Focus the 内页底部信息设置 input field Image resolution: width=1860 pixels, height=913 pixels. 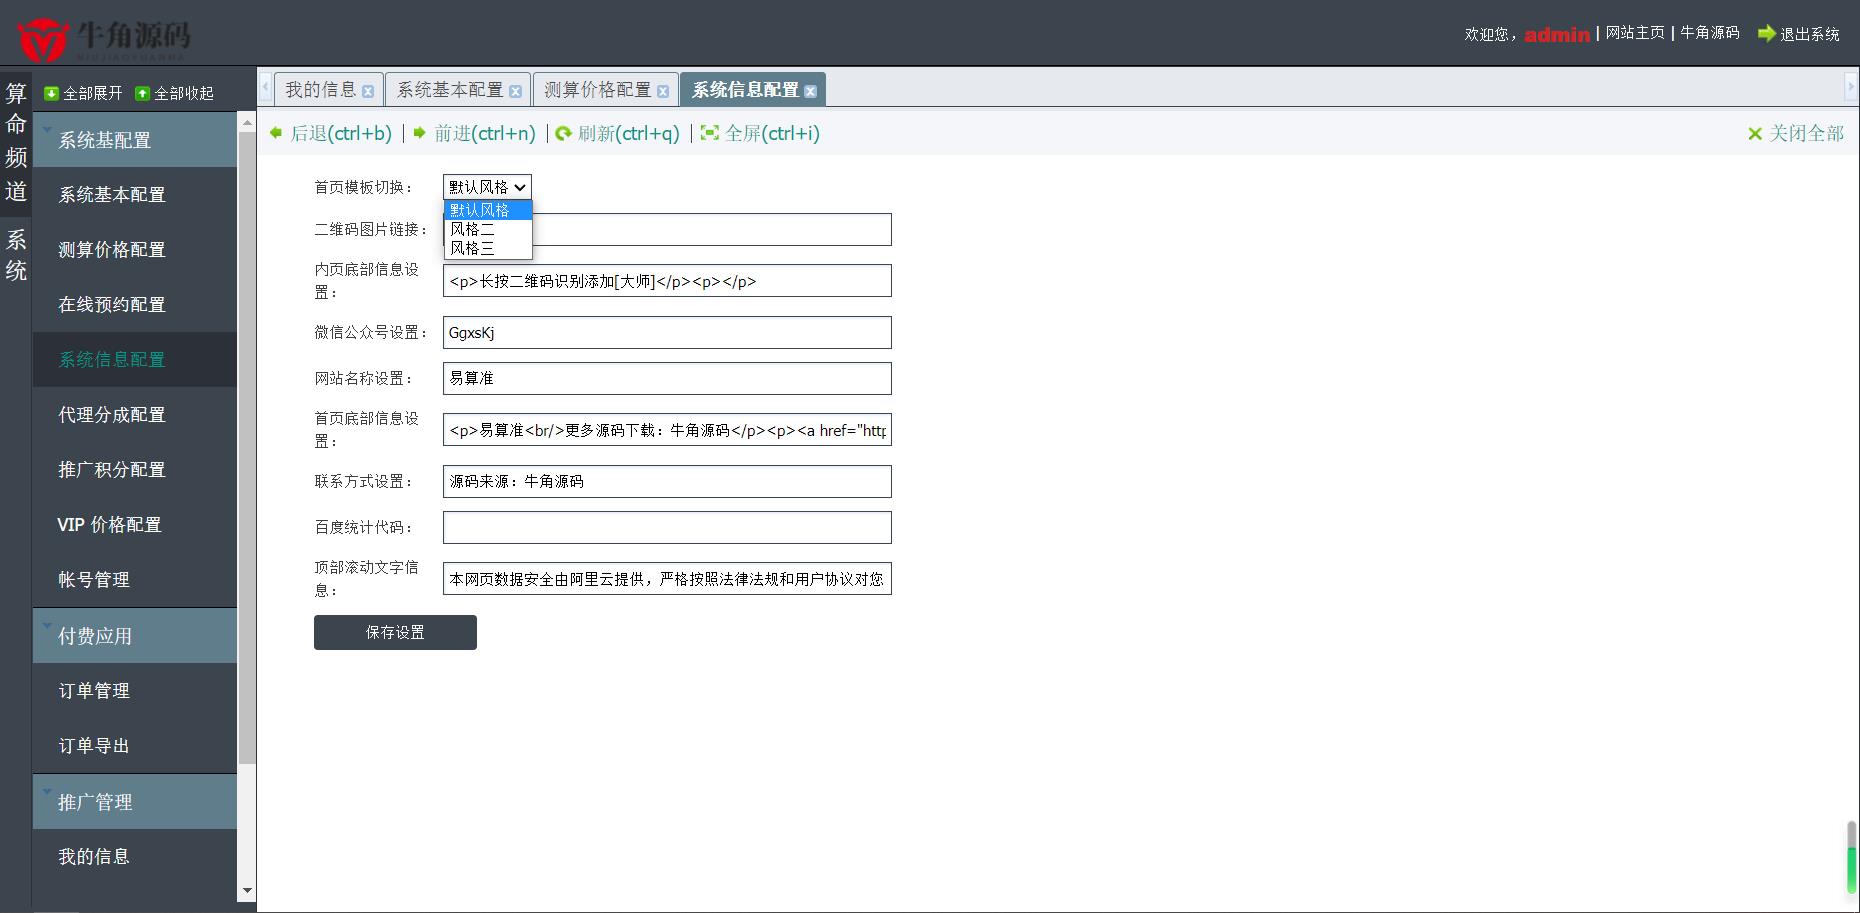click(667, 281)
